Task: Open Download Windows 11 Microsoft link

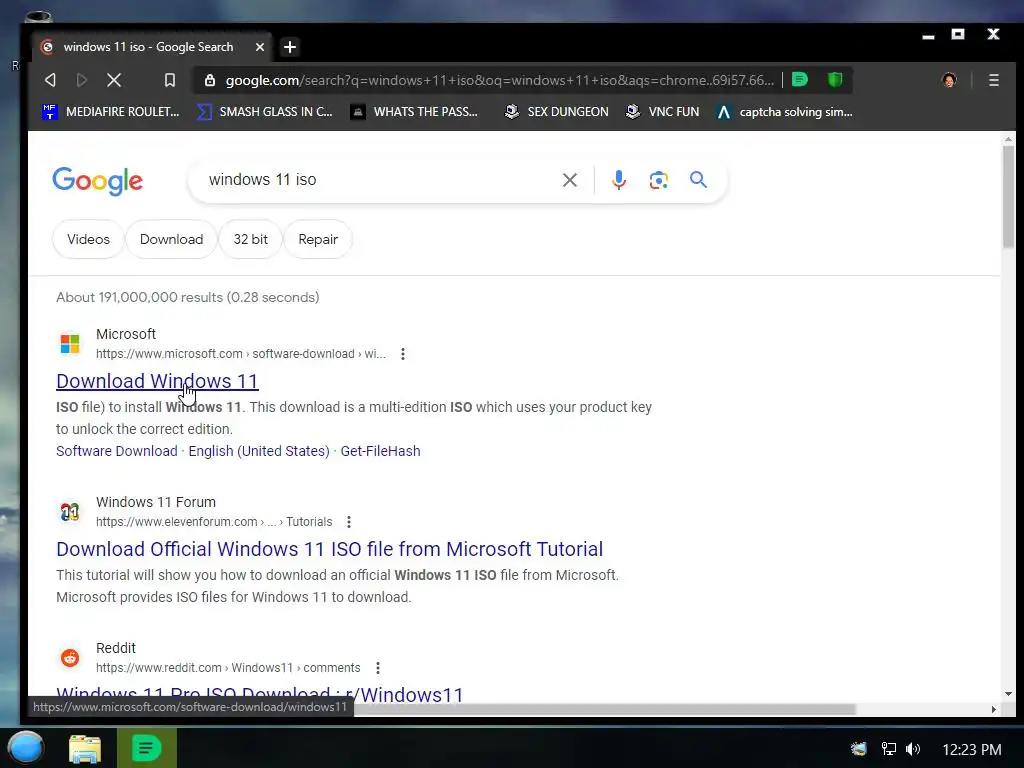Action: click(x=157, y=381)
